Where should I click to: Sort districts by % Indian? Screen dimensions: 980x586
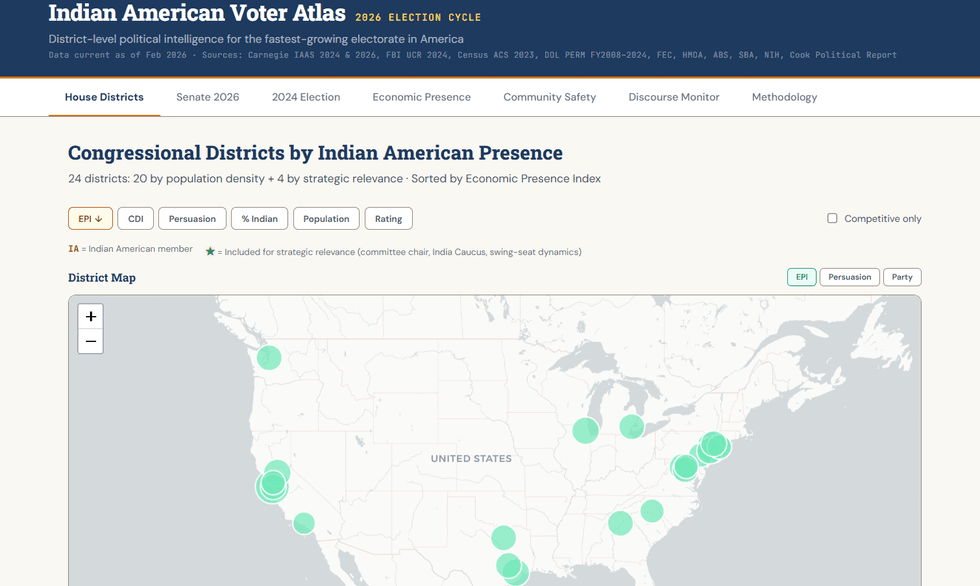point(259,218)
